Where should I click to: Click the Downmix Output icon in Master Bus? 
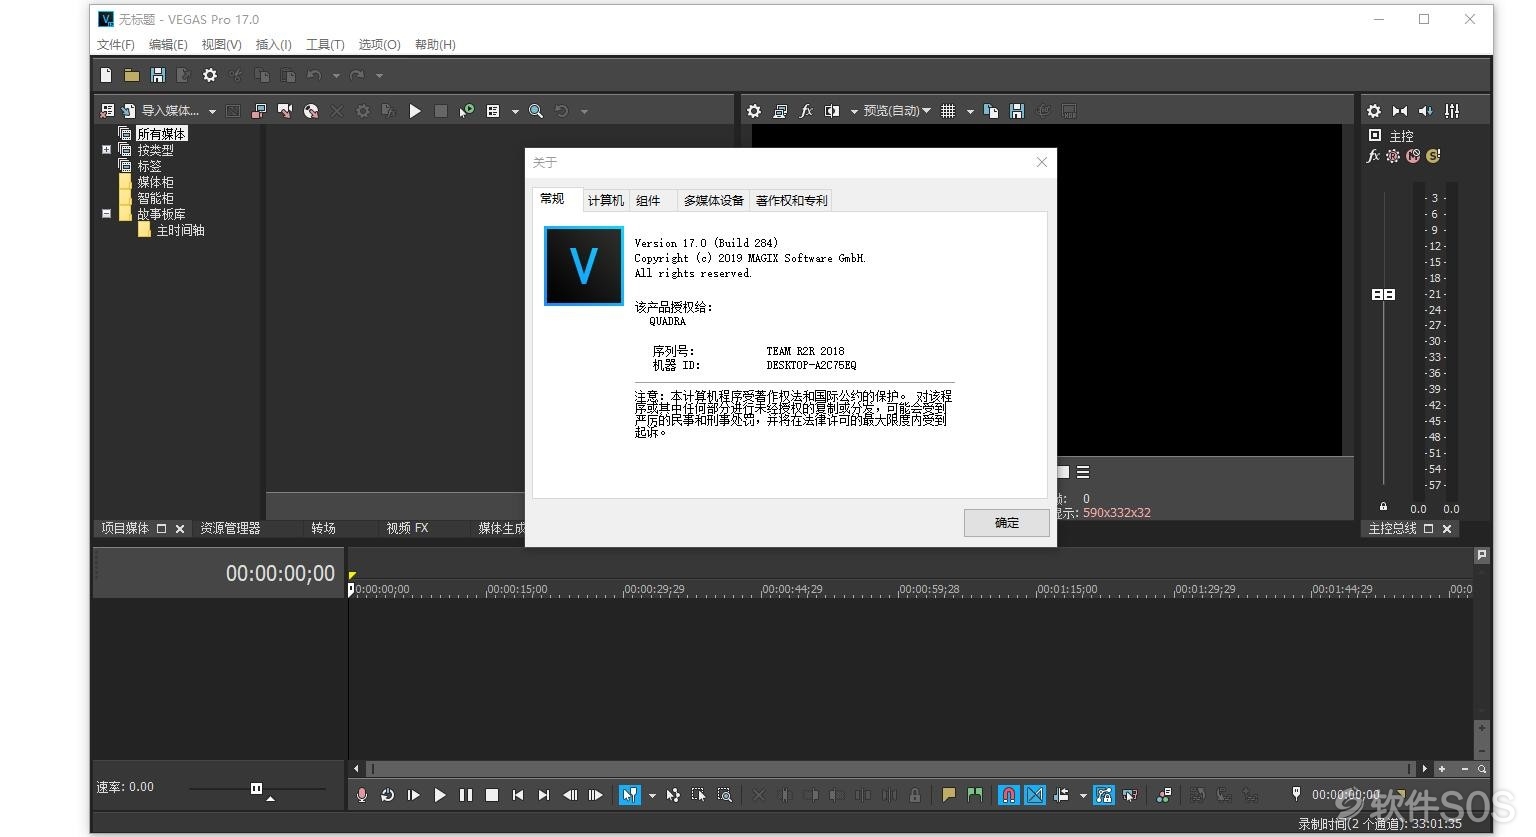pos(1400,111)
